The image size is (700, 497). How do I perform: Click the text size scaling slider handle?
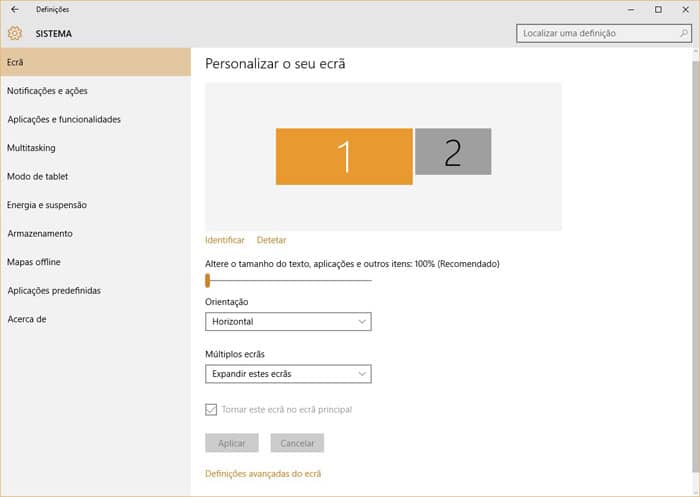pos(208,280)
